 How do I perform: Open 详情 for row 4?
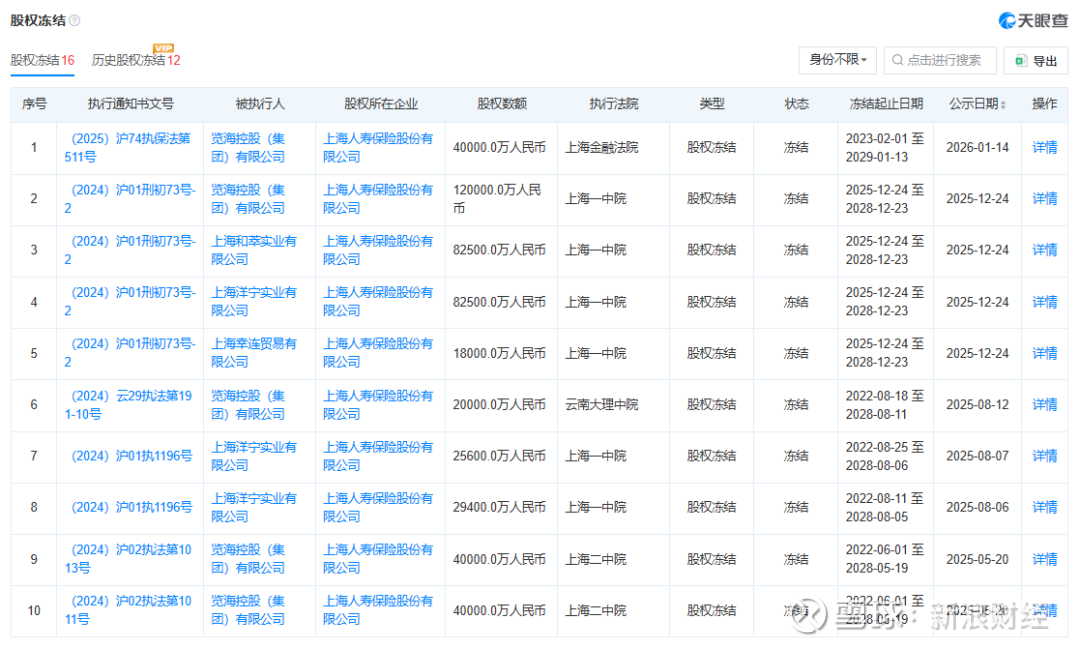1044,302
